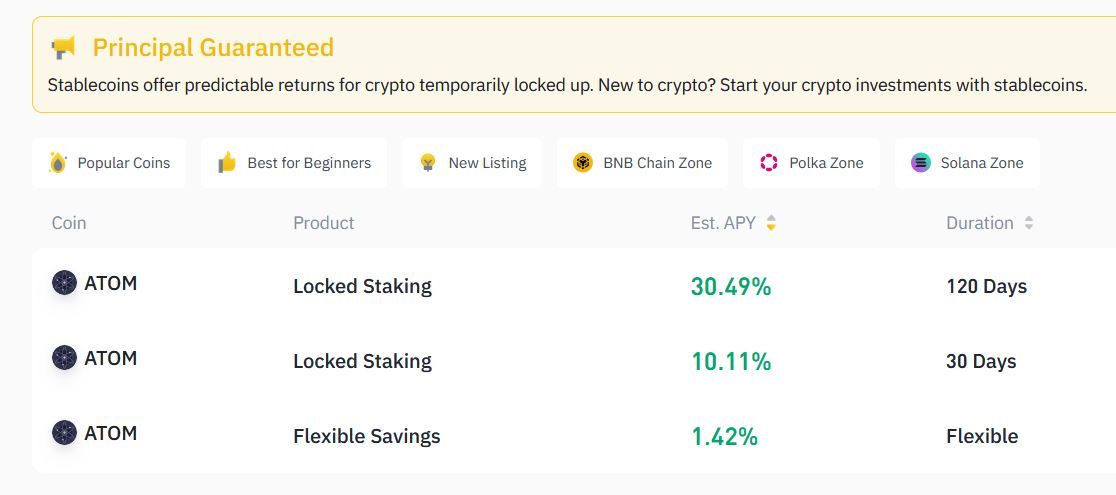Select the Popular Coins filter
This screenshot has width=1116, height=495.
coord(109,163)
